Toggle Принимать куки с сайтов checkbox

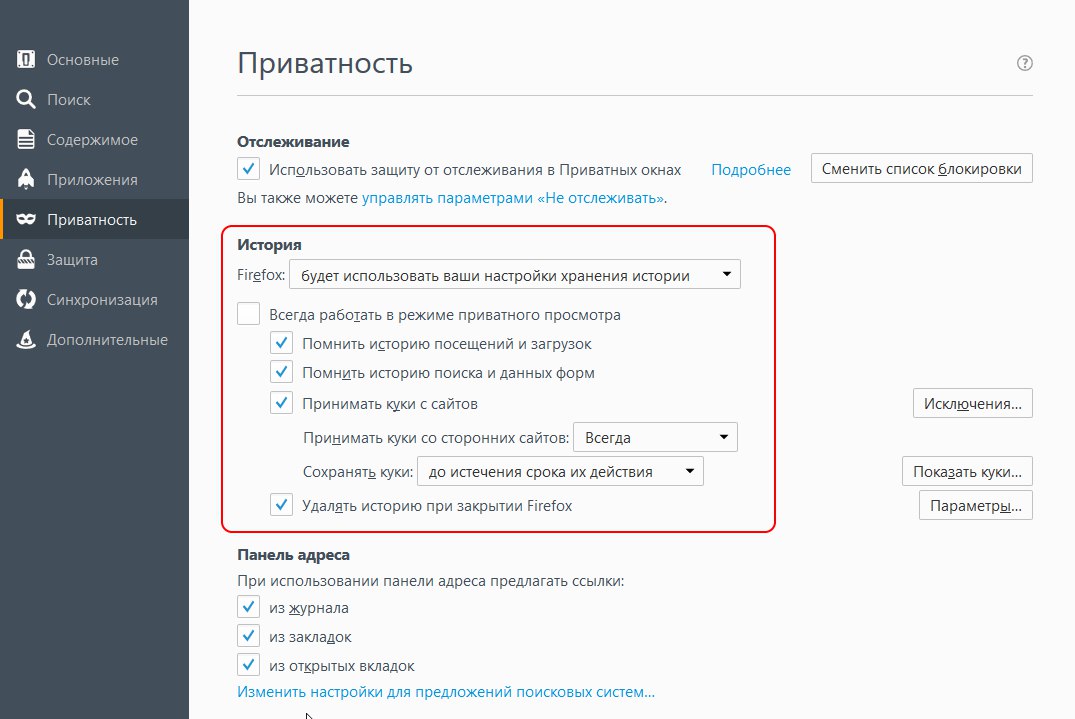tap(281, 403)
